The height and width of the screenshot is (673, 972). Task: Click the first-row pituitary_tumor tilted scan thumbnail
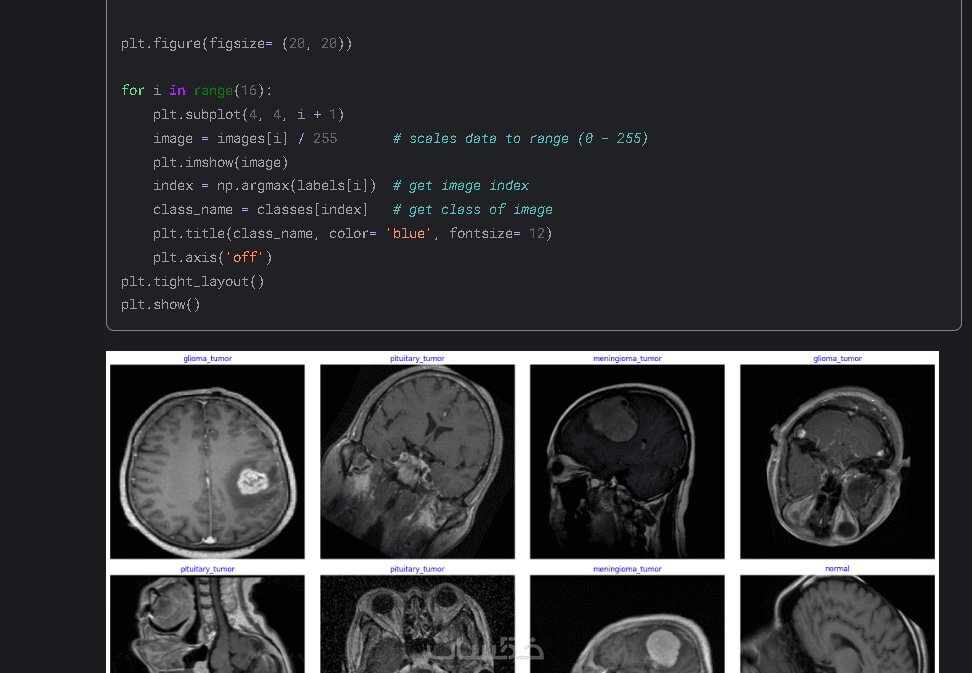[x=417, y=462]
